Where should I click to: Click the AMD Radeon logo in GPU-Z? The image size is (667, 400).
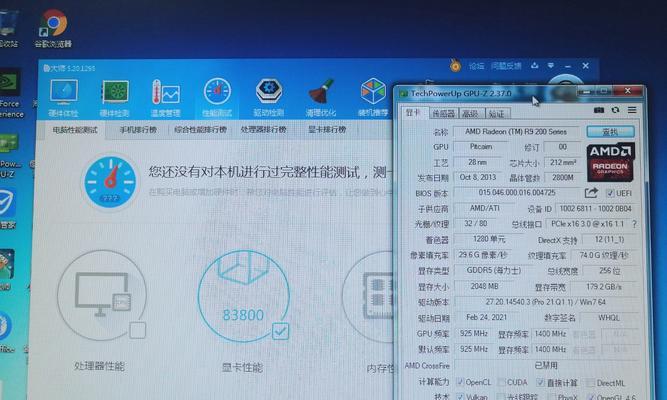610,163
